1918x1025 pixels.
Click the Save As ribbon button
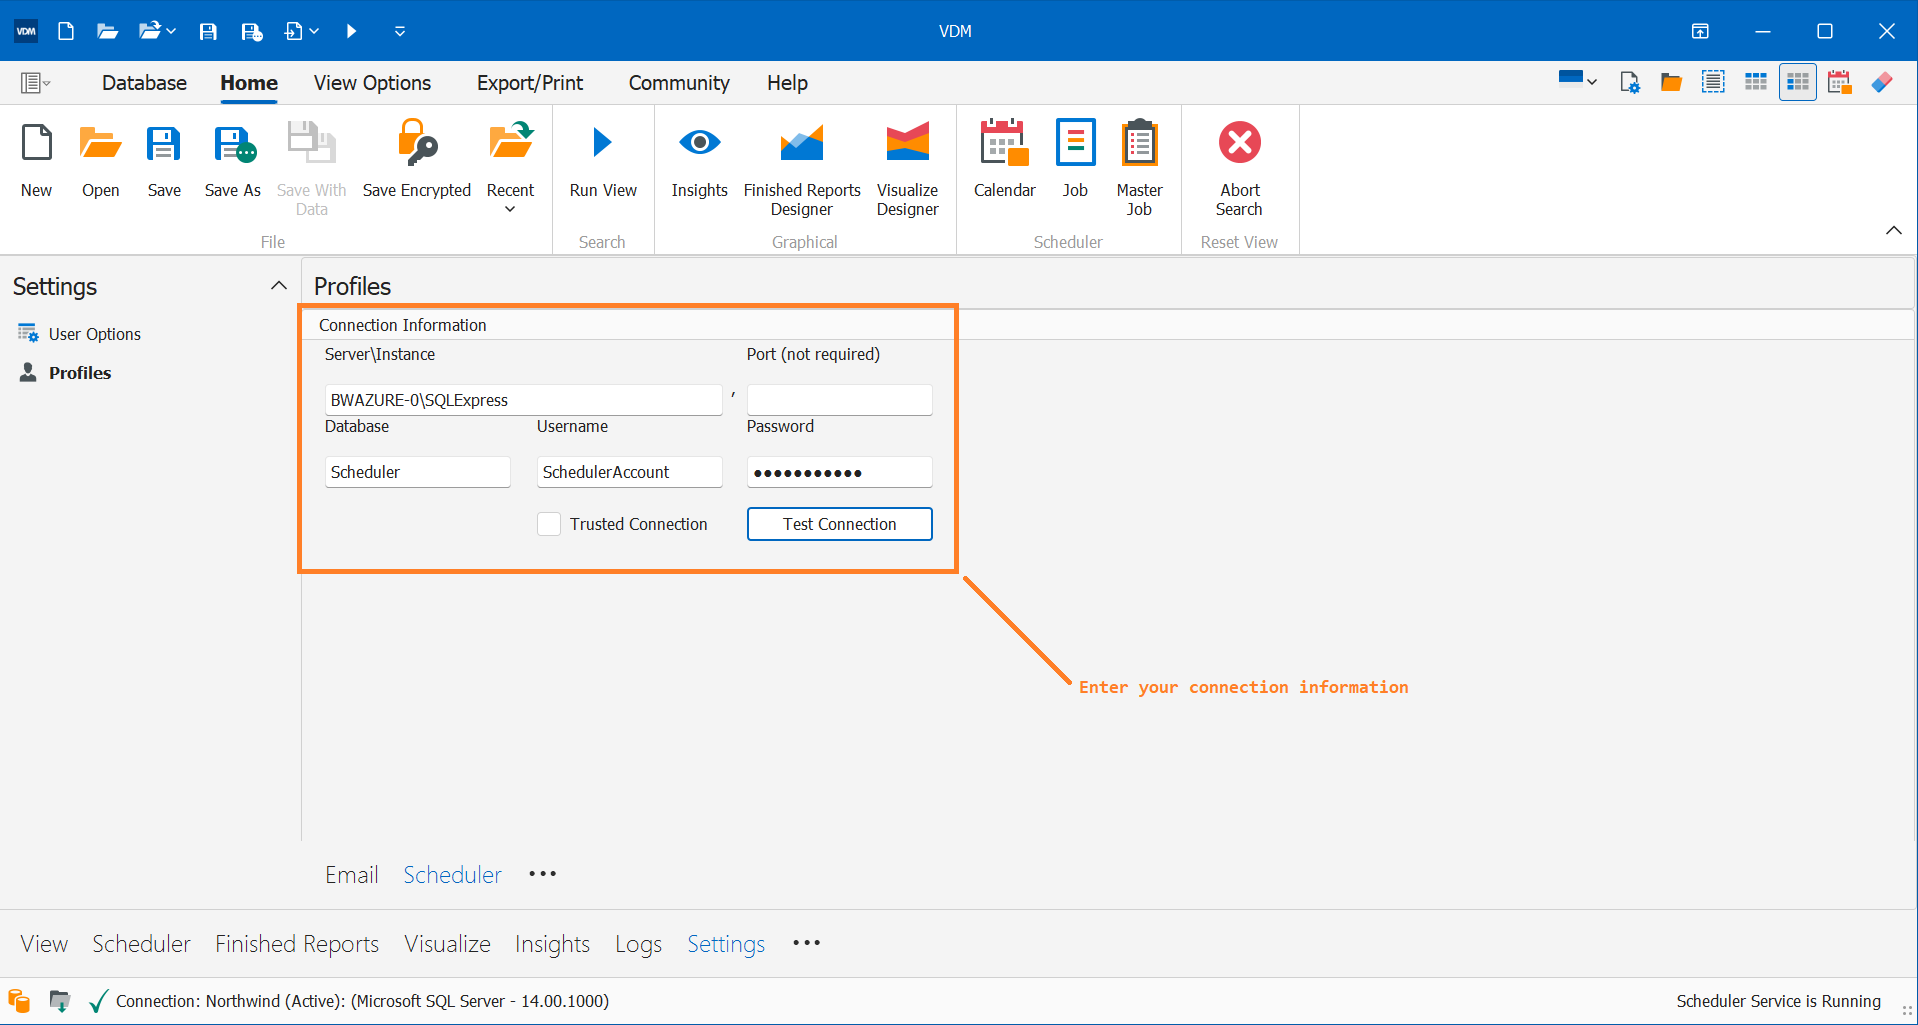(x=233, y=160)
